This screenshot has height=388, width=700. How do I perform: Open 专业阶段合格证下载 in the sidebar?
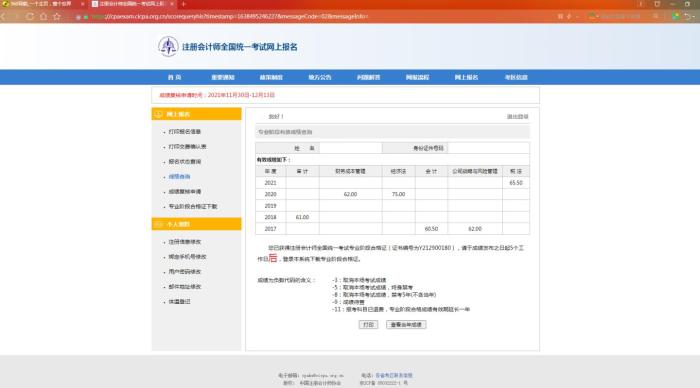pos(193,207)
